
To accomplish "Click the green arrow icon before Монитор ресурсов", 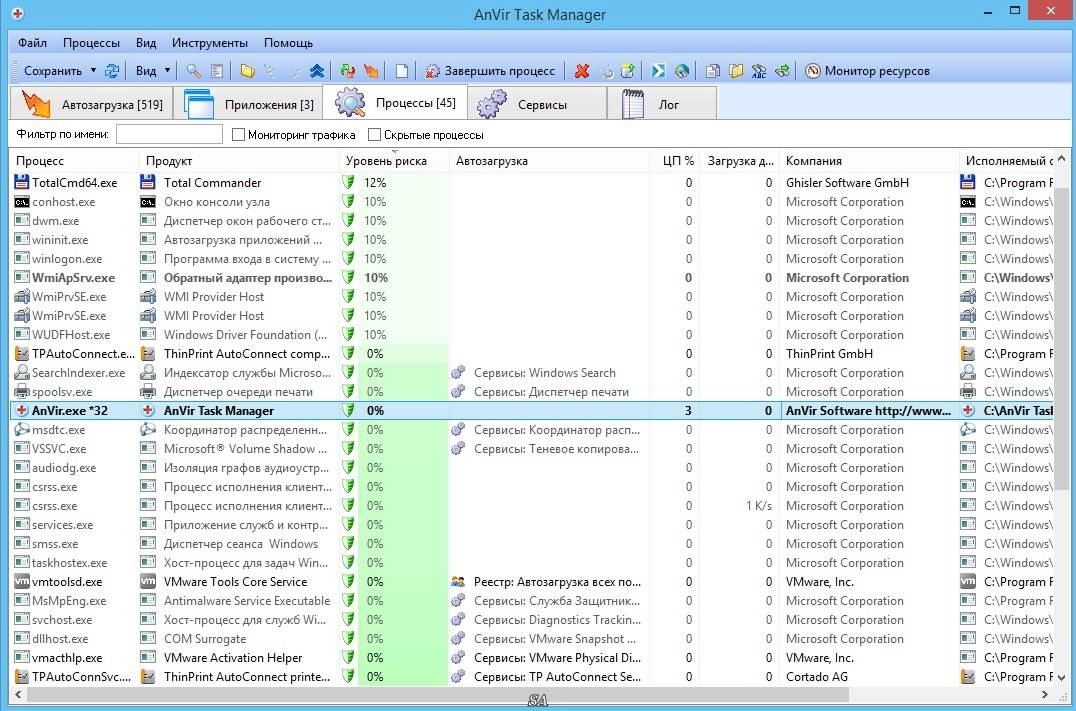I will (782, 71).
